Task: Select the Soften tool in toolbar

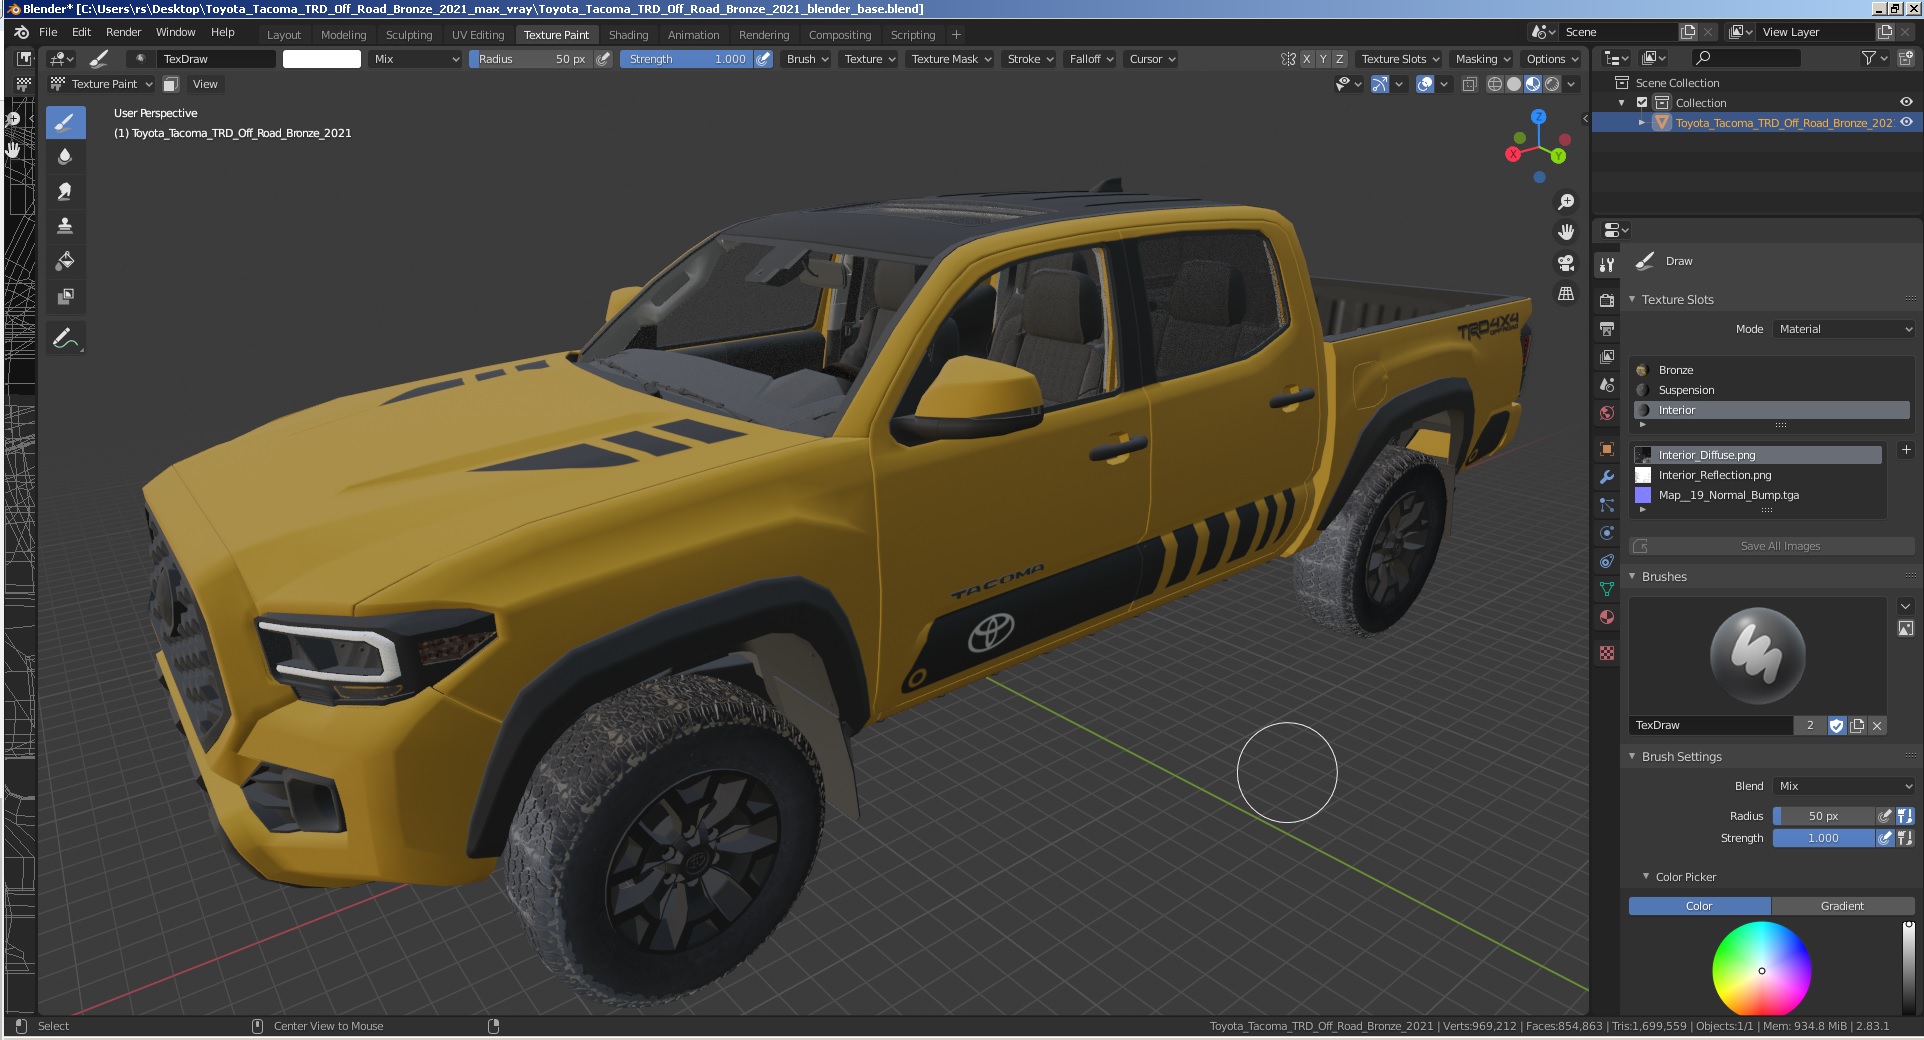Action: tap(65, 156)
